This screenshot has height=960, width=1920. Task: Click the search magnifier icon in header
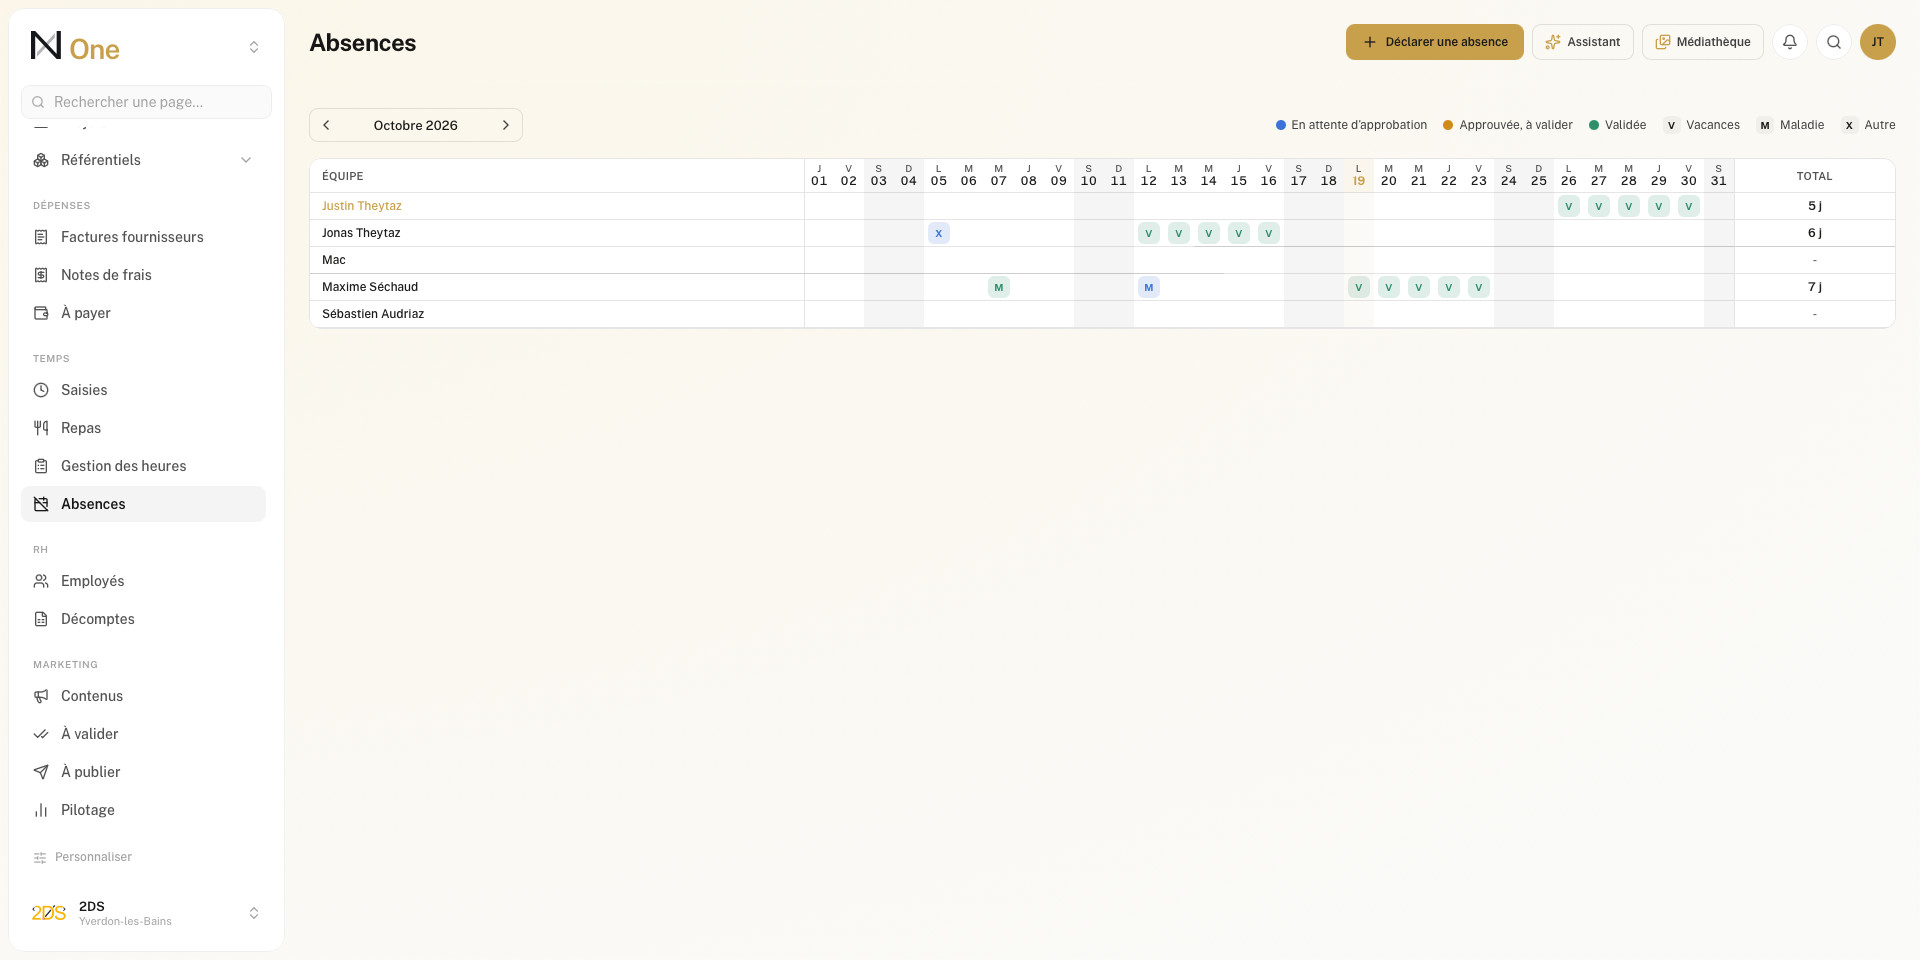[x=1833, y=42]
